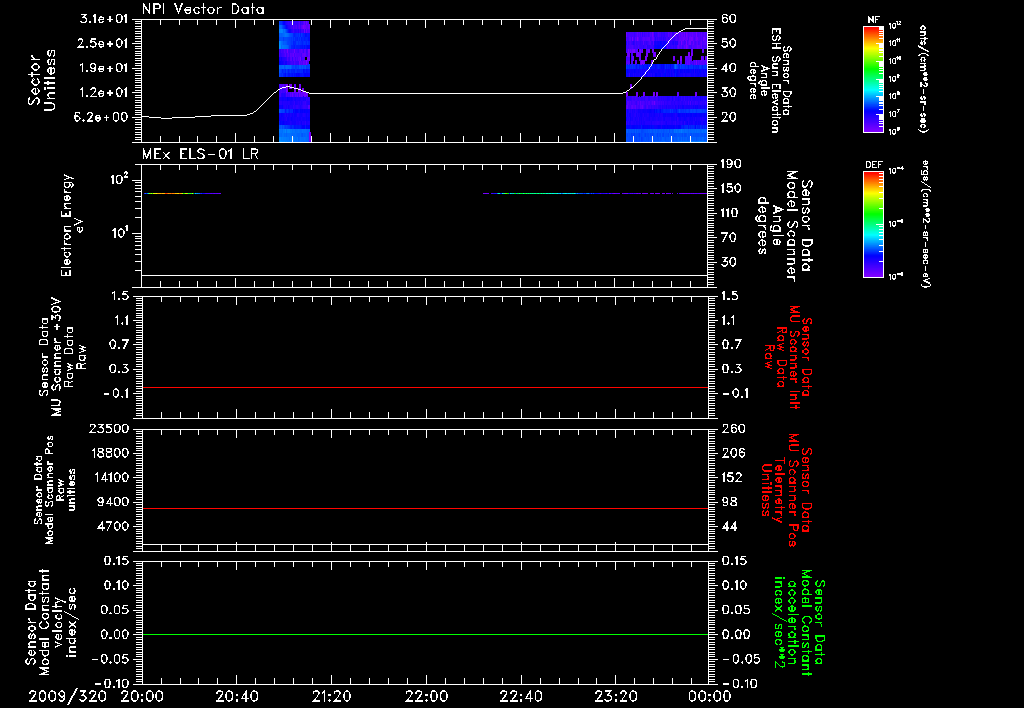Pick a point on the NF color bar
1024x708 pixels.
[873, 78]
